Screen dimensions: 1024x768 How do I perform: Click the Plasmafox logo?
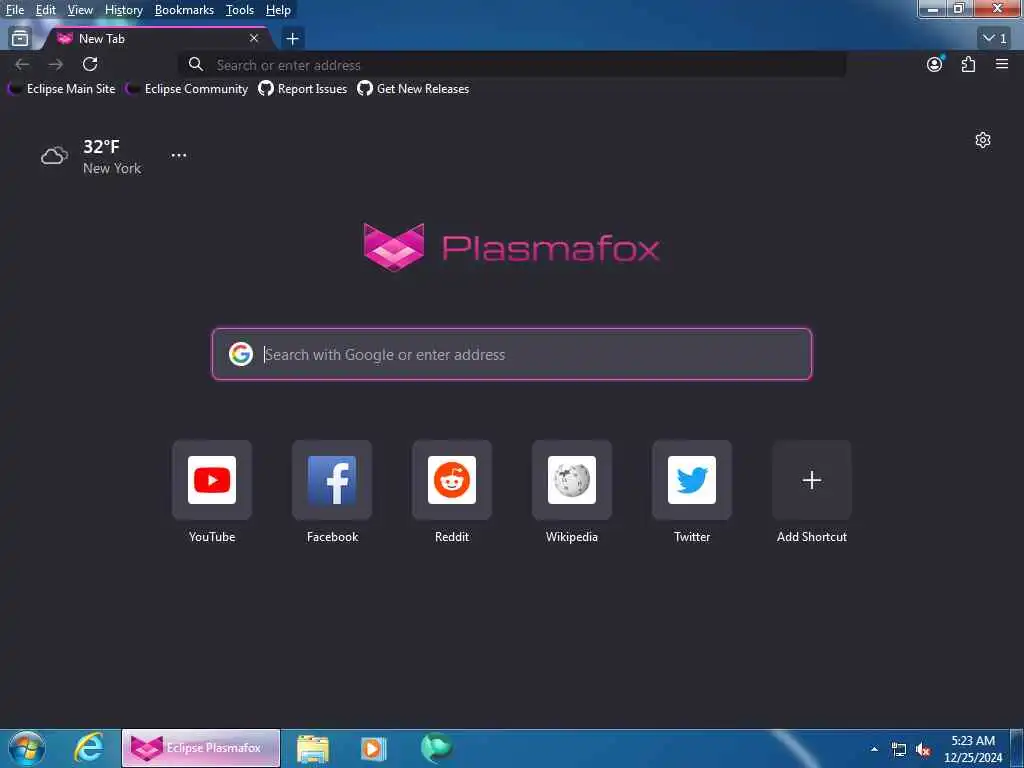pos(511,248)
